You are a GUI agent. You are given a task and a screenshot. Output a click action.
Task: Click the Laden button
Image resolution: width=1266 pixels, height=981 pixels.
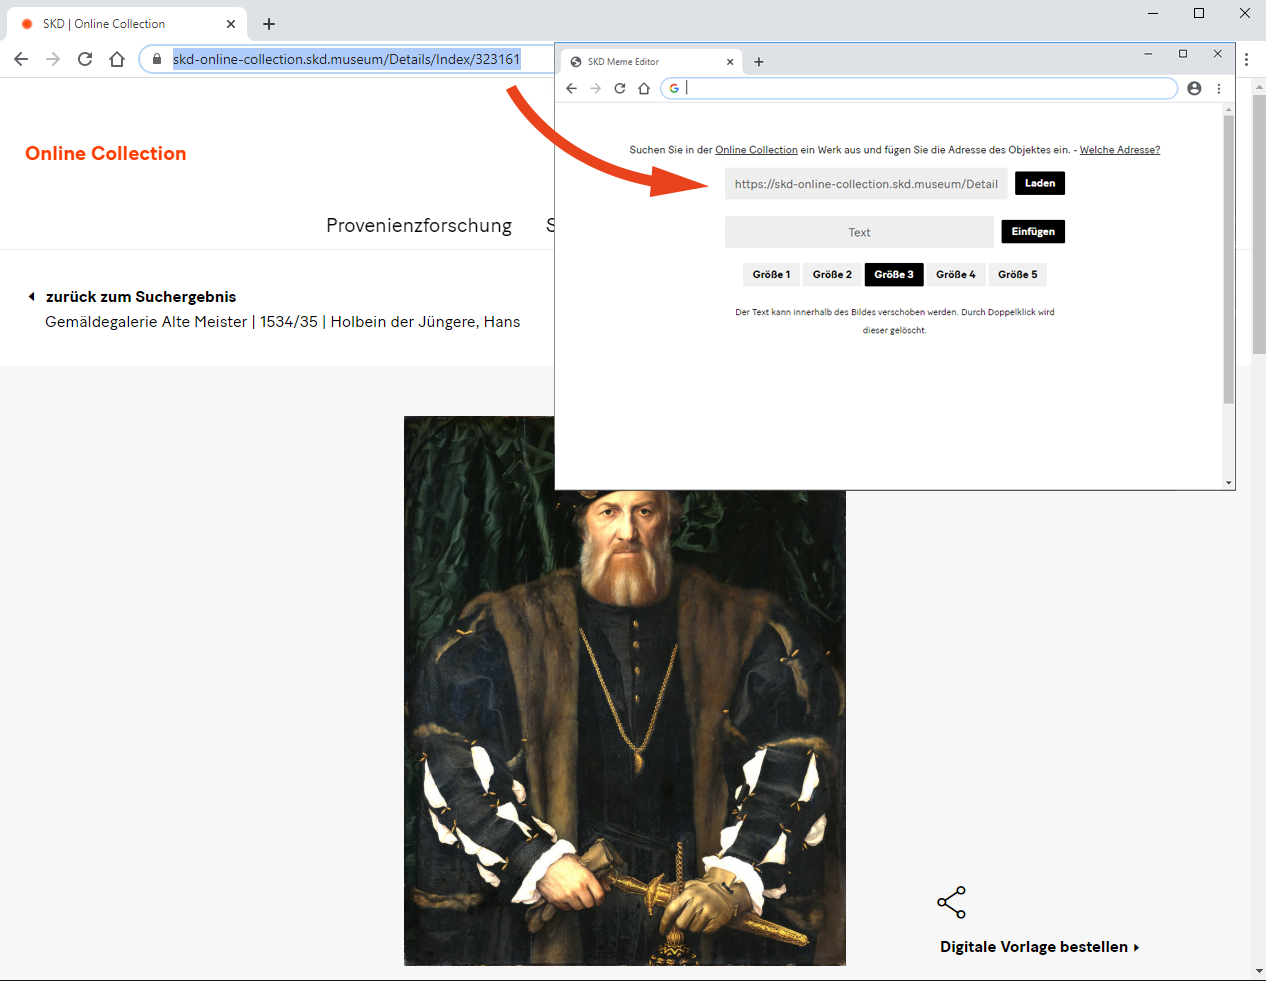(1040, 183)
